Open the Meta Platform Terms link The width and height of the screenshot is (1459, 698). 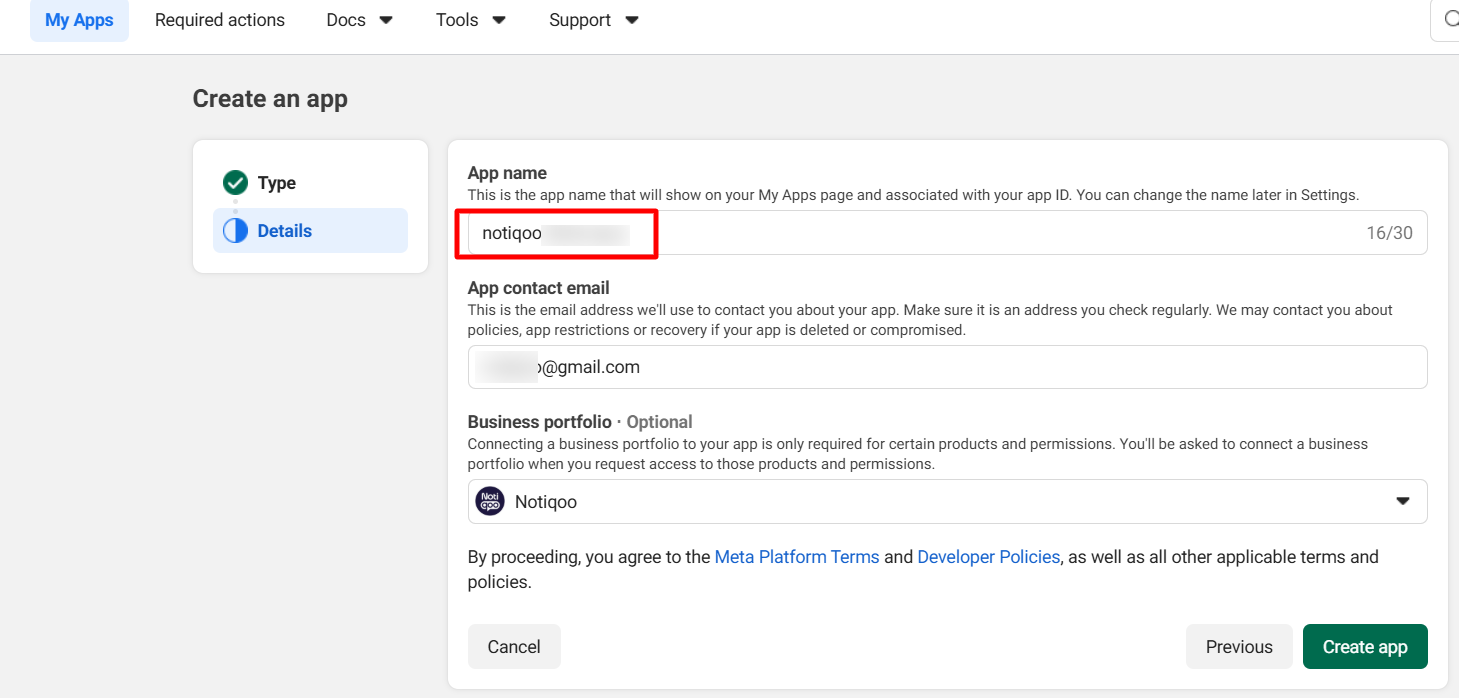[796, 556]
